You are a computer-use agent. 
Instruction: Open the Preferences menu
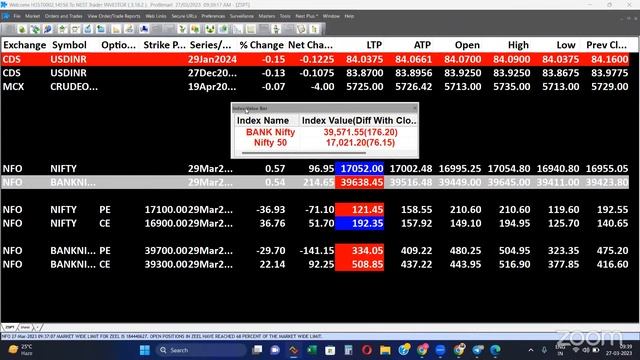click(x=213, y=16)
